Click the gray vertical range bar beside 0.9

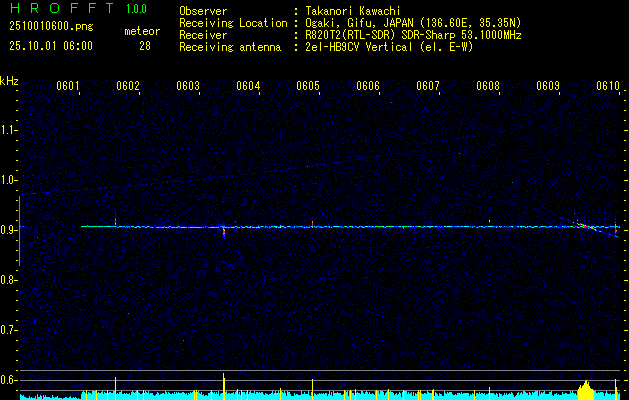click(x=19, y=231)
